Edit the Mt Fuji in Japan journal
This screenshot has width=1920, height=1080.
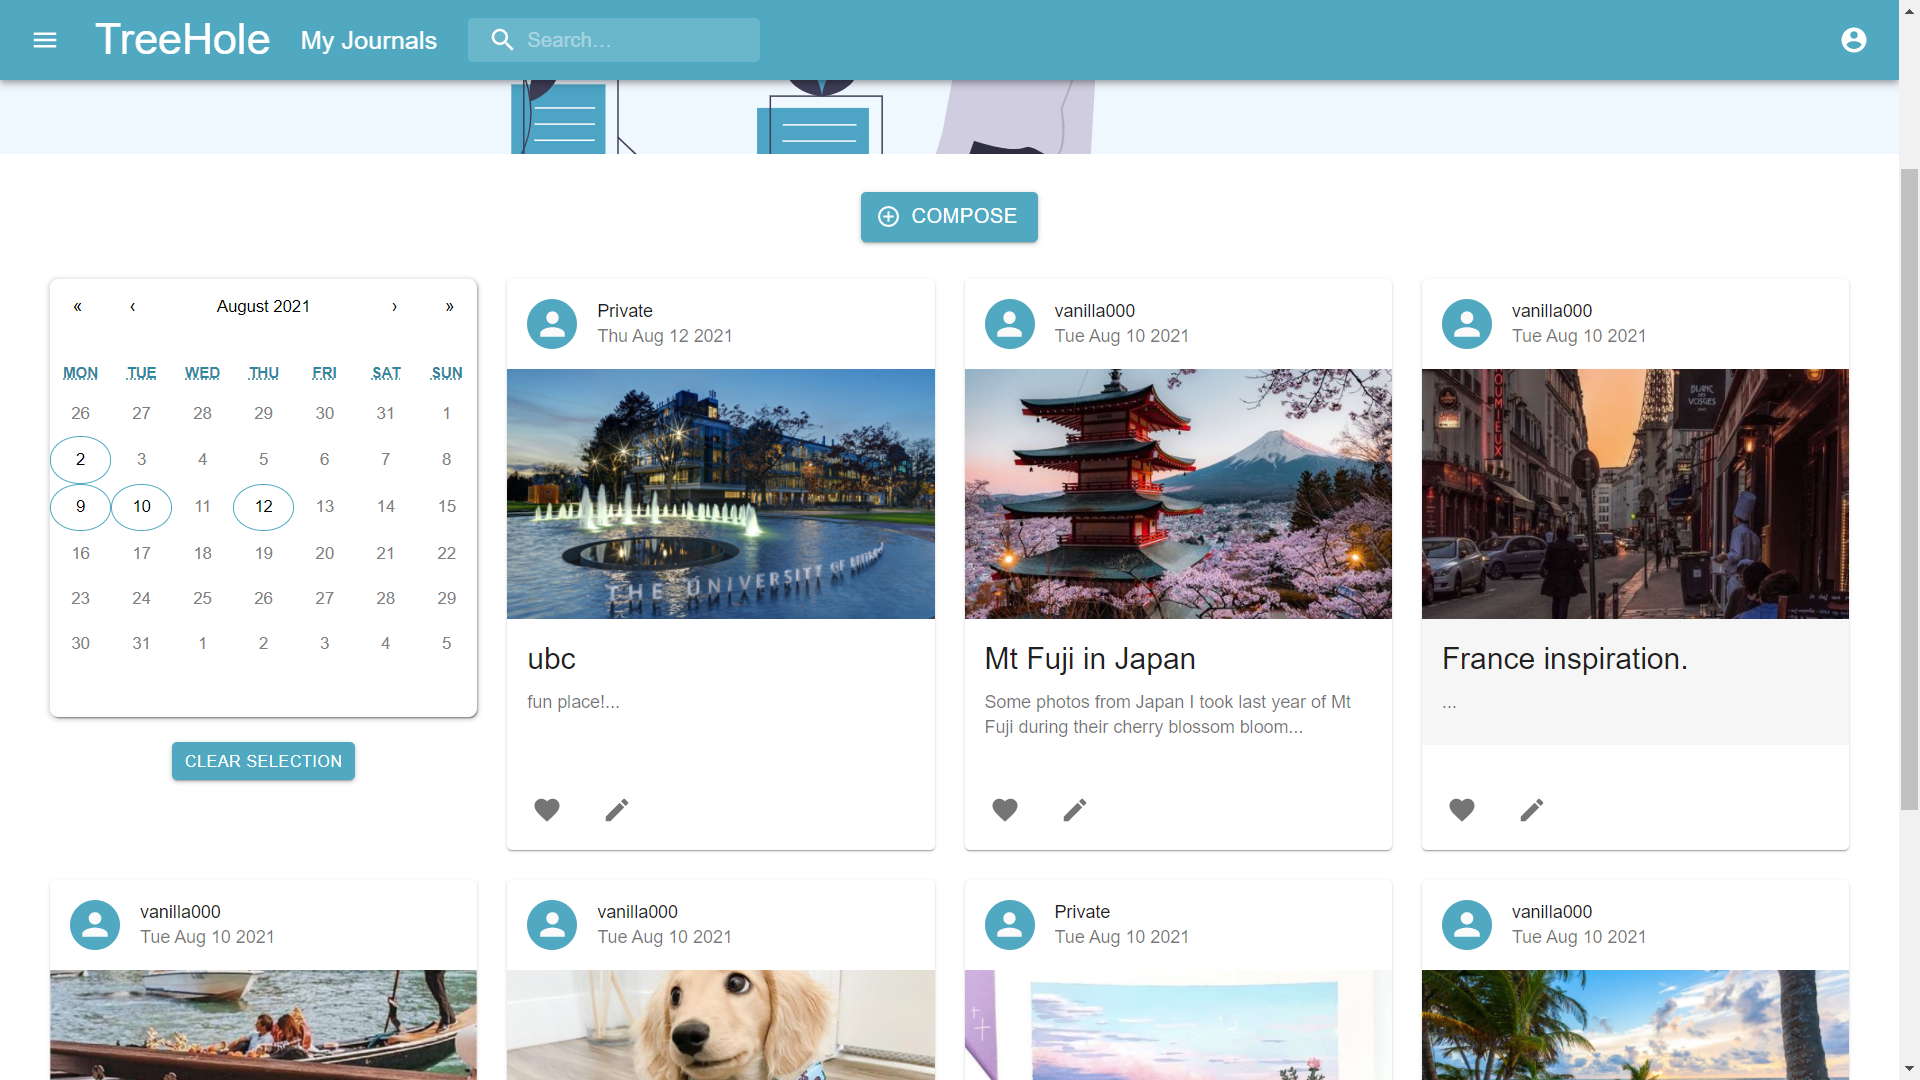click(x=1074, y=810)
